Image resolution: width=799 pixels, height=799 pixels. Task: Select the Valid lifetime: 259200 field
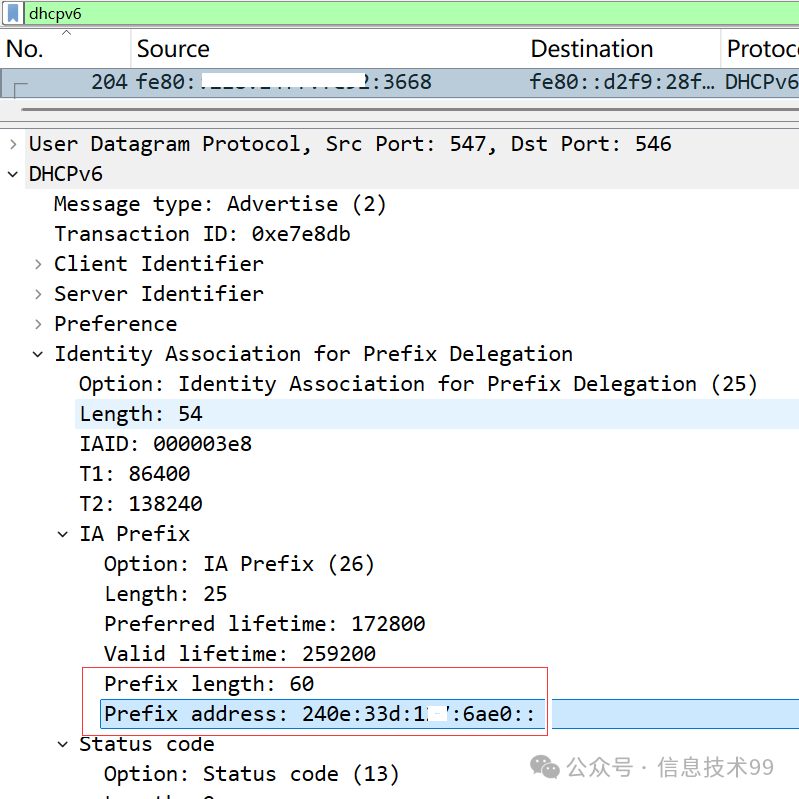[x=239, y=654]
